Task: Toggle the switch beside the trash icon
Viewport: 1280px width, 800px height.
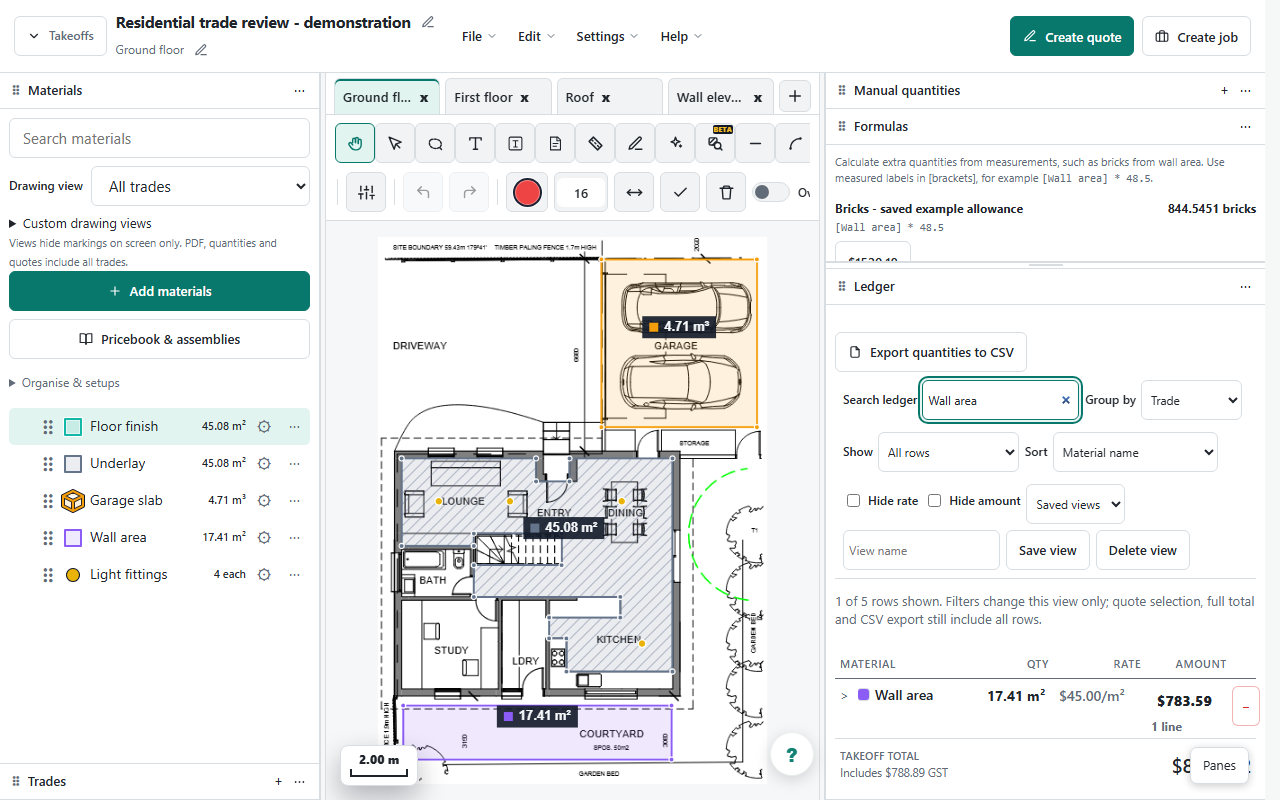Action: click(770, 192)
